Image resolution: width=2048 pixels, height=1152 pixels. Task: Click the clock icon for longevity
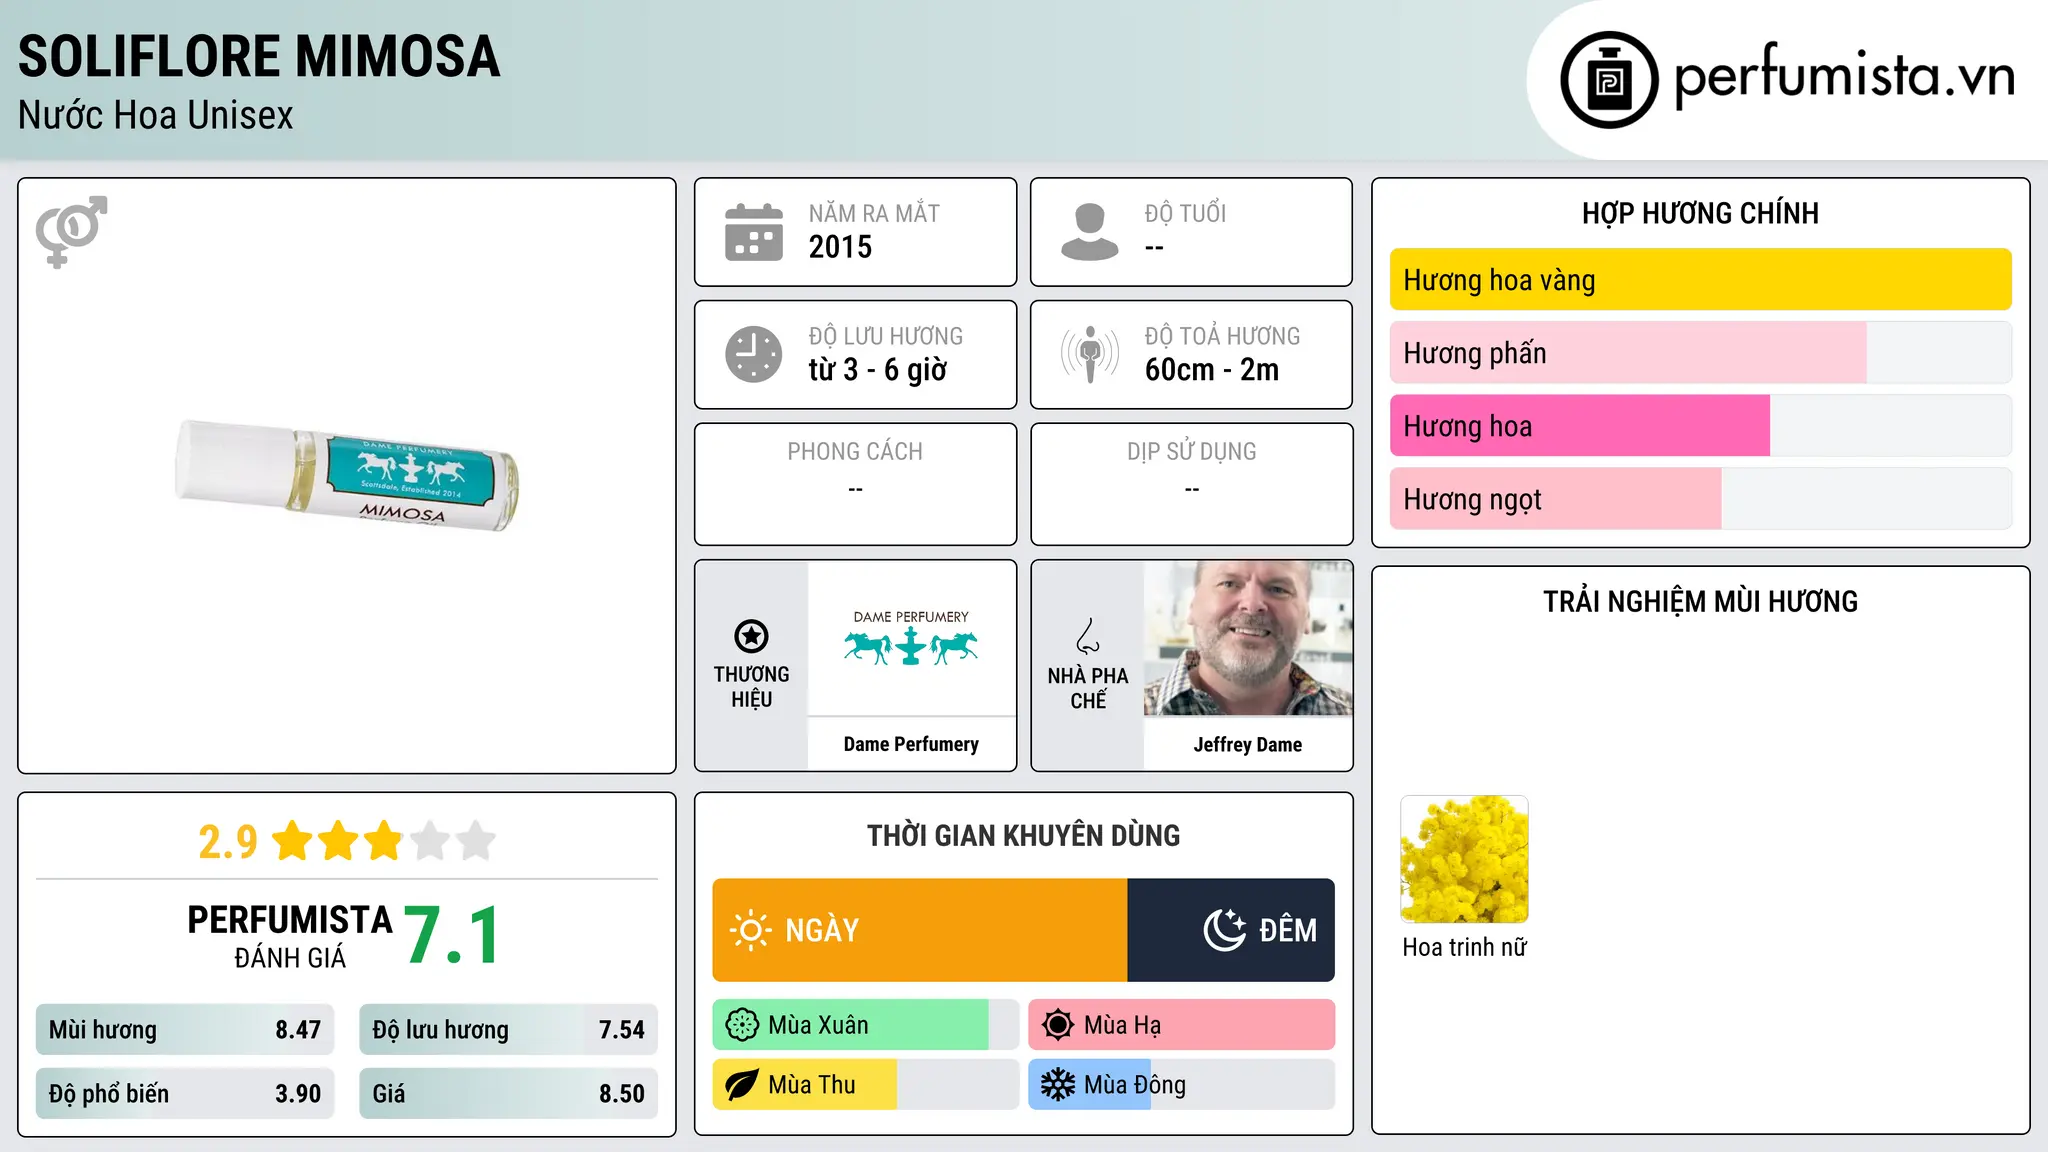(x=754, y=354)
